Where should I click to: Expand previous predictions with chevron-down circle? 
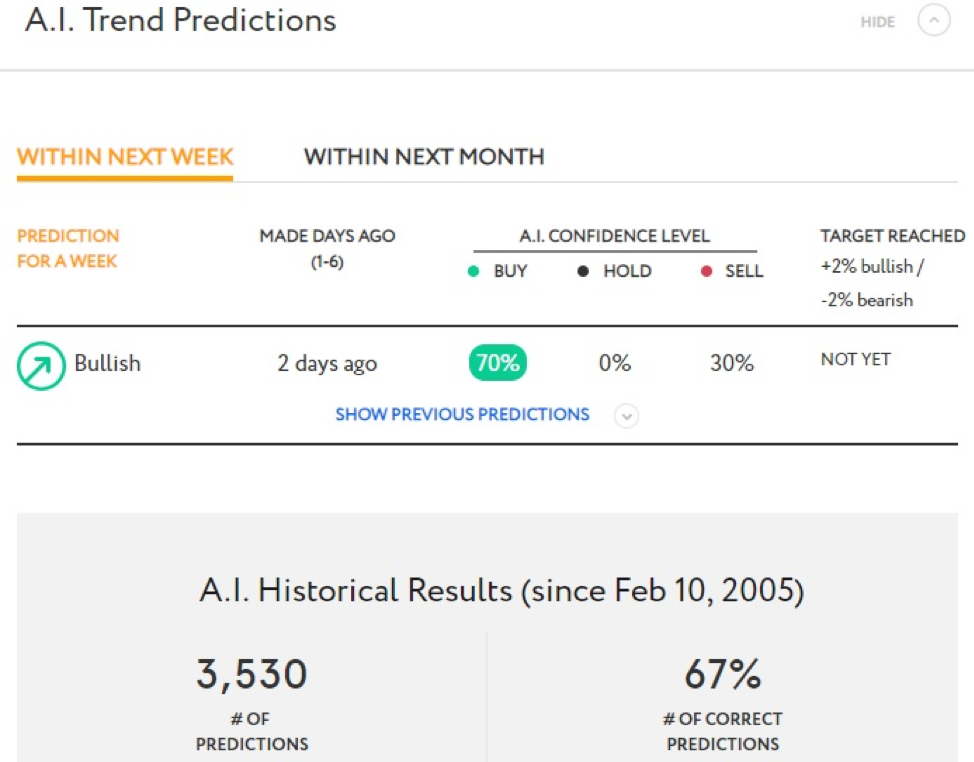click(626, 415)
